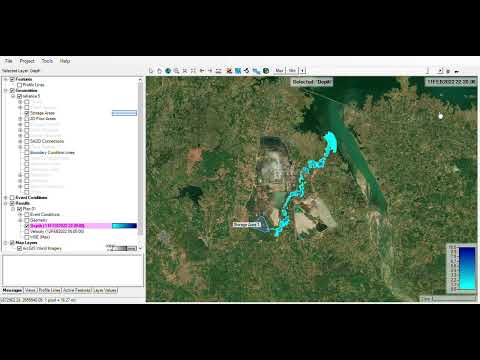Click the zoom-out tool icon
The height and width of the screenshot is (360, 480).
point(185,71)
